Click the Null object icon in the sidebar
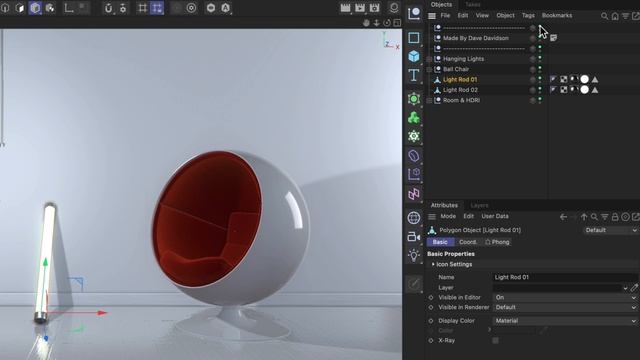This screenshot has width=640, height=360. [x=414, y=13]
